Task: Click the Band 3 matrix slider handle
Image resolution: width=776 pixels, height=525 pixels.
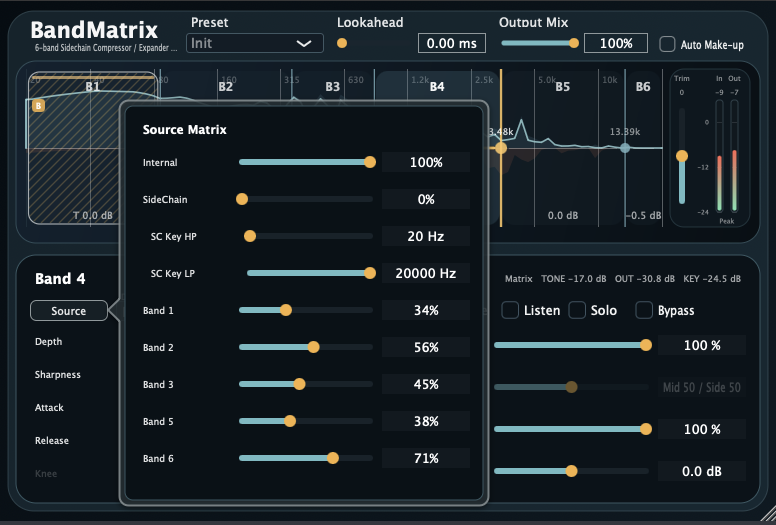Action: coord(299,384)
